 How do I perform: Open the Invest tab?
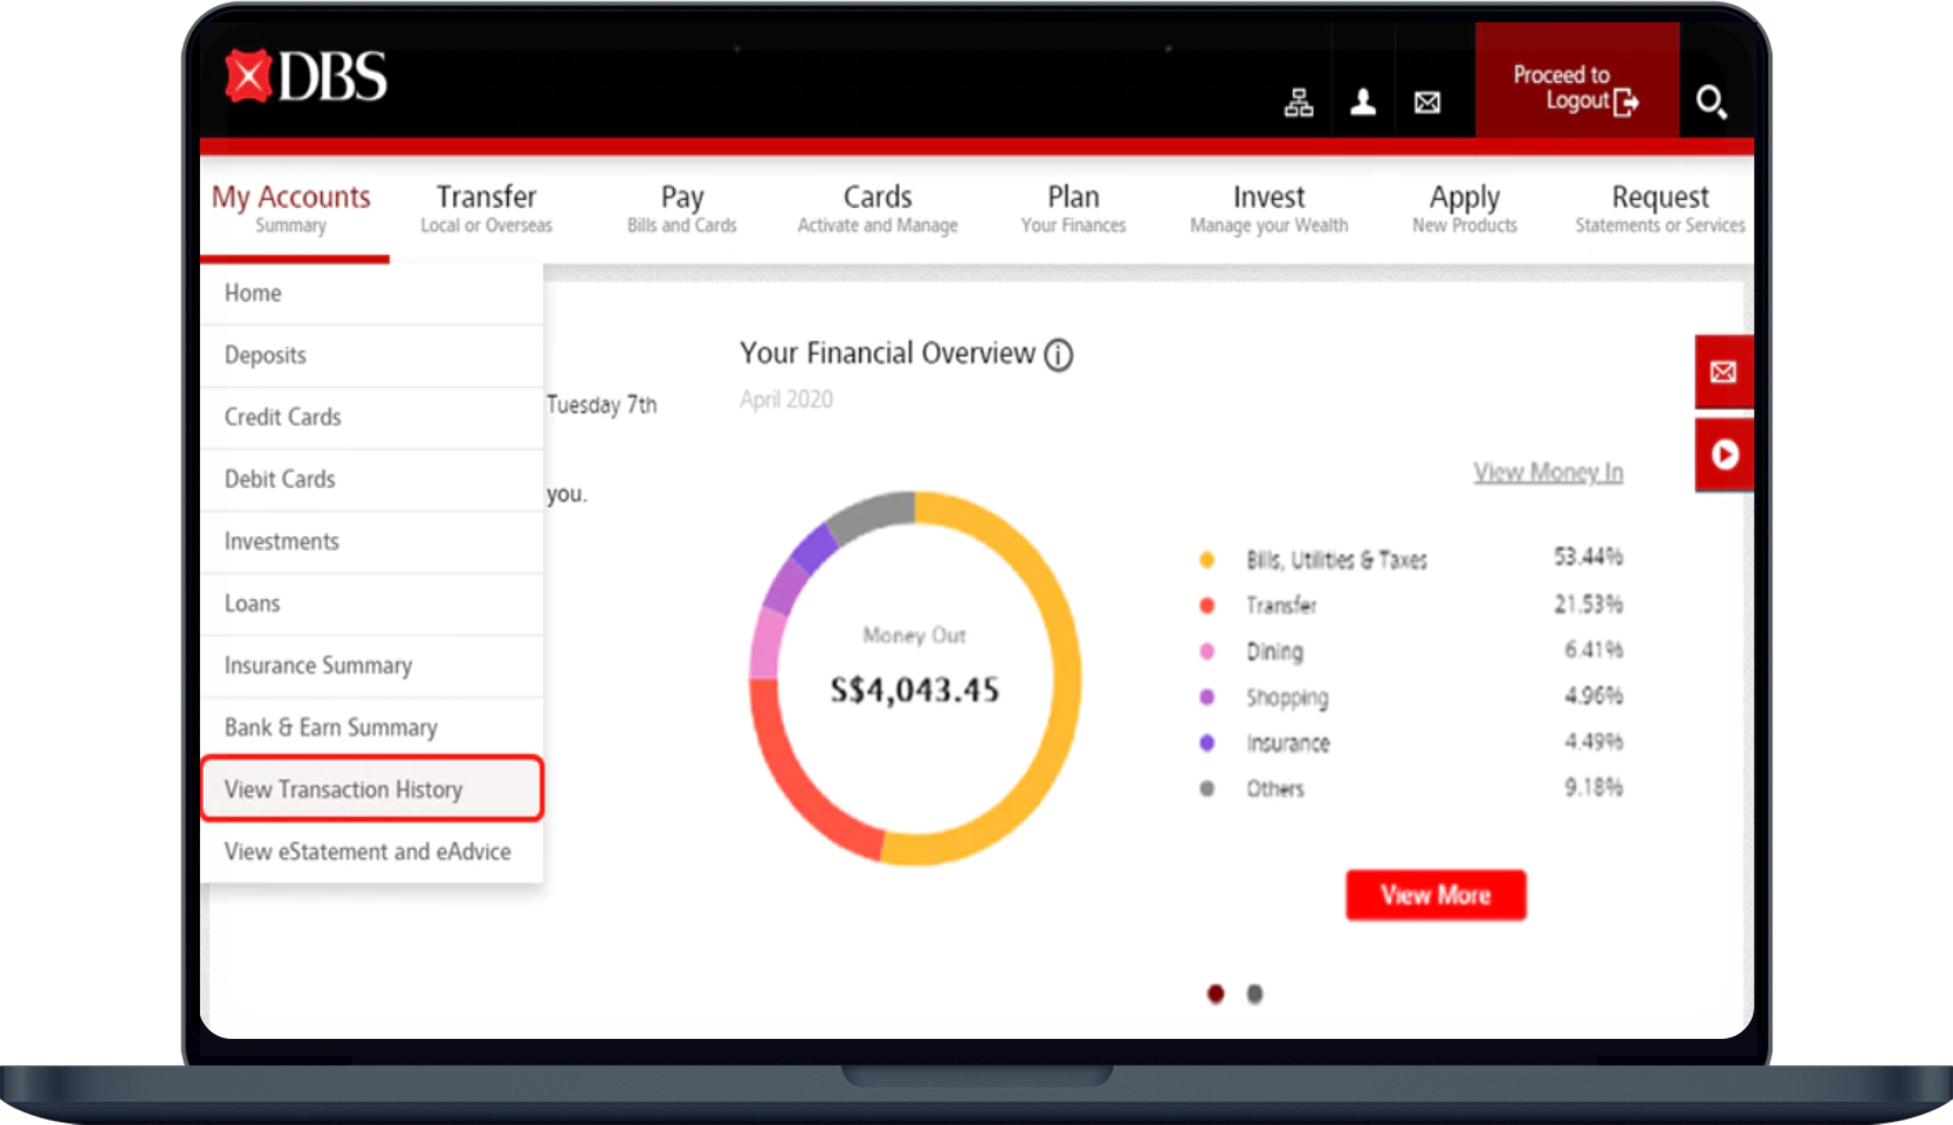[x=1268, y=208]
